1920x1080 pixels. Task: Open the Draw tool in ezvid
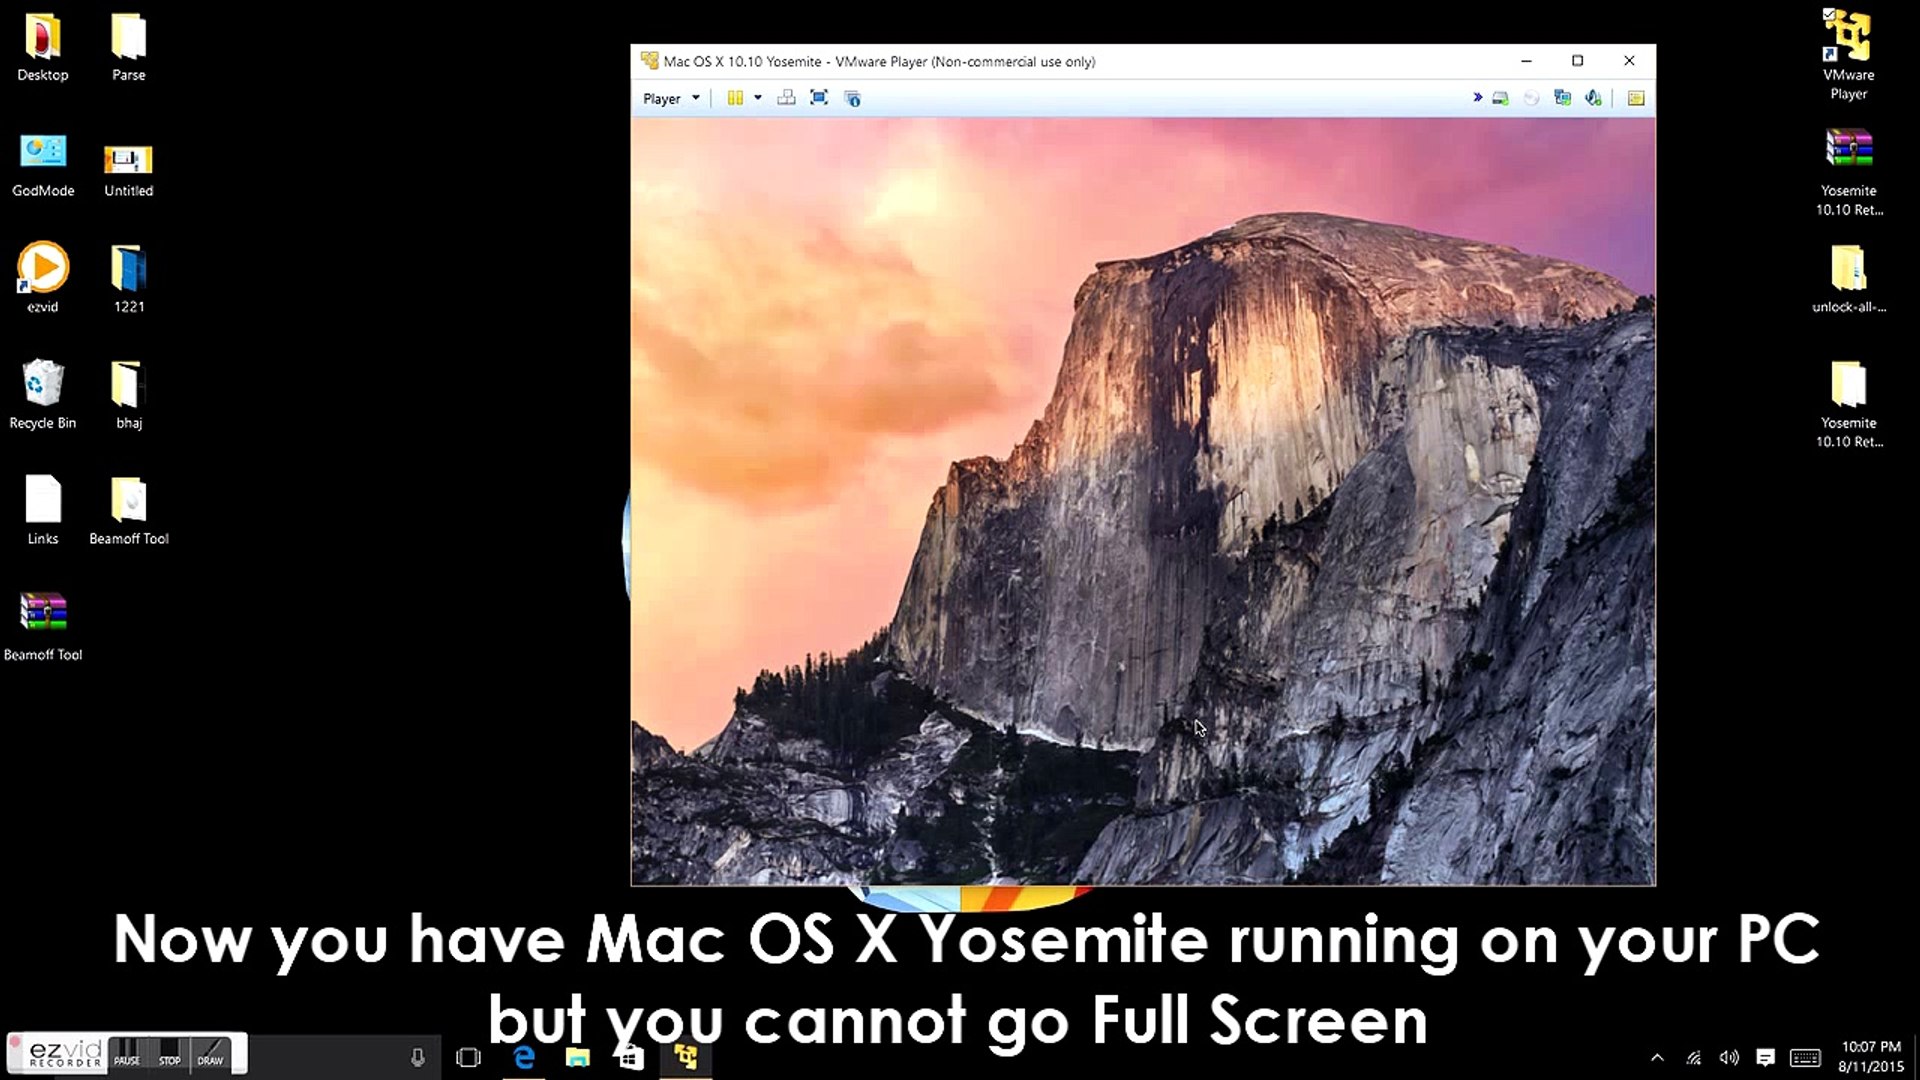tap(210, 1059)
